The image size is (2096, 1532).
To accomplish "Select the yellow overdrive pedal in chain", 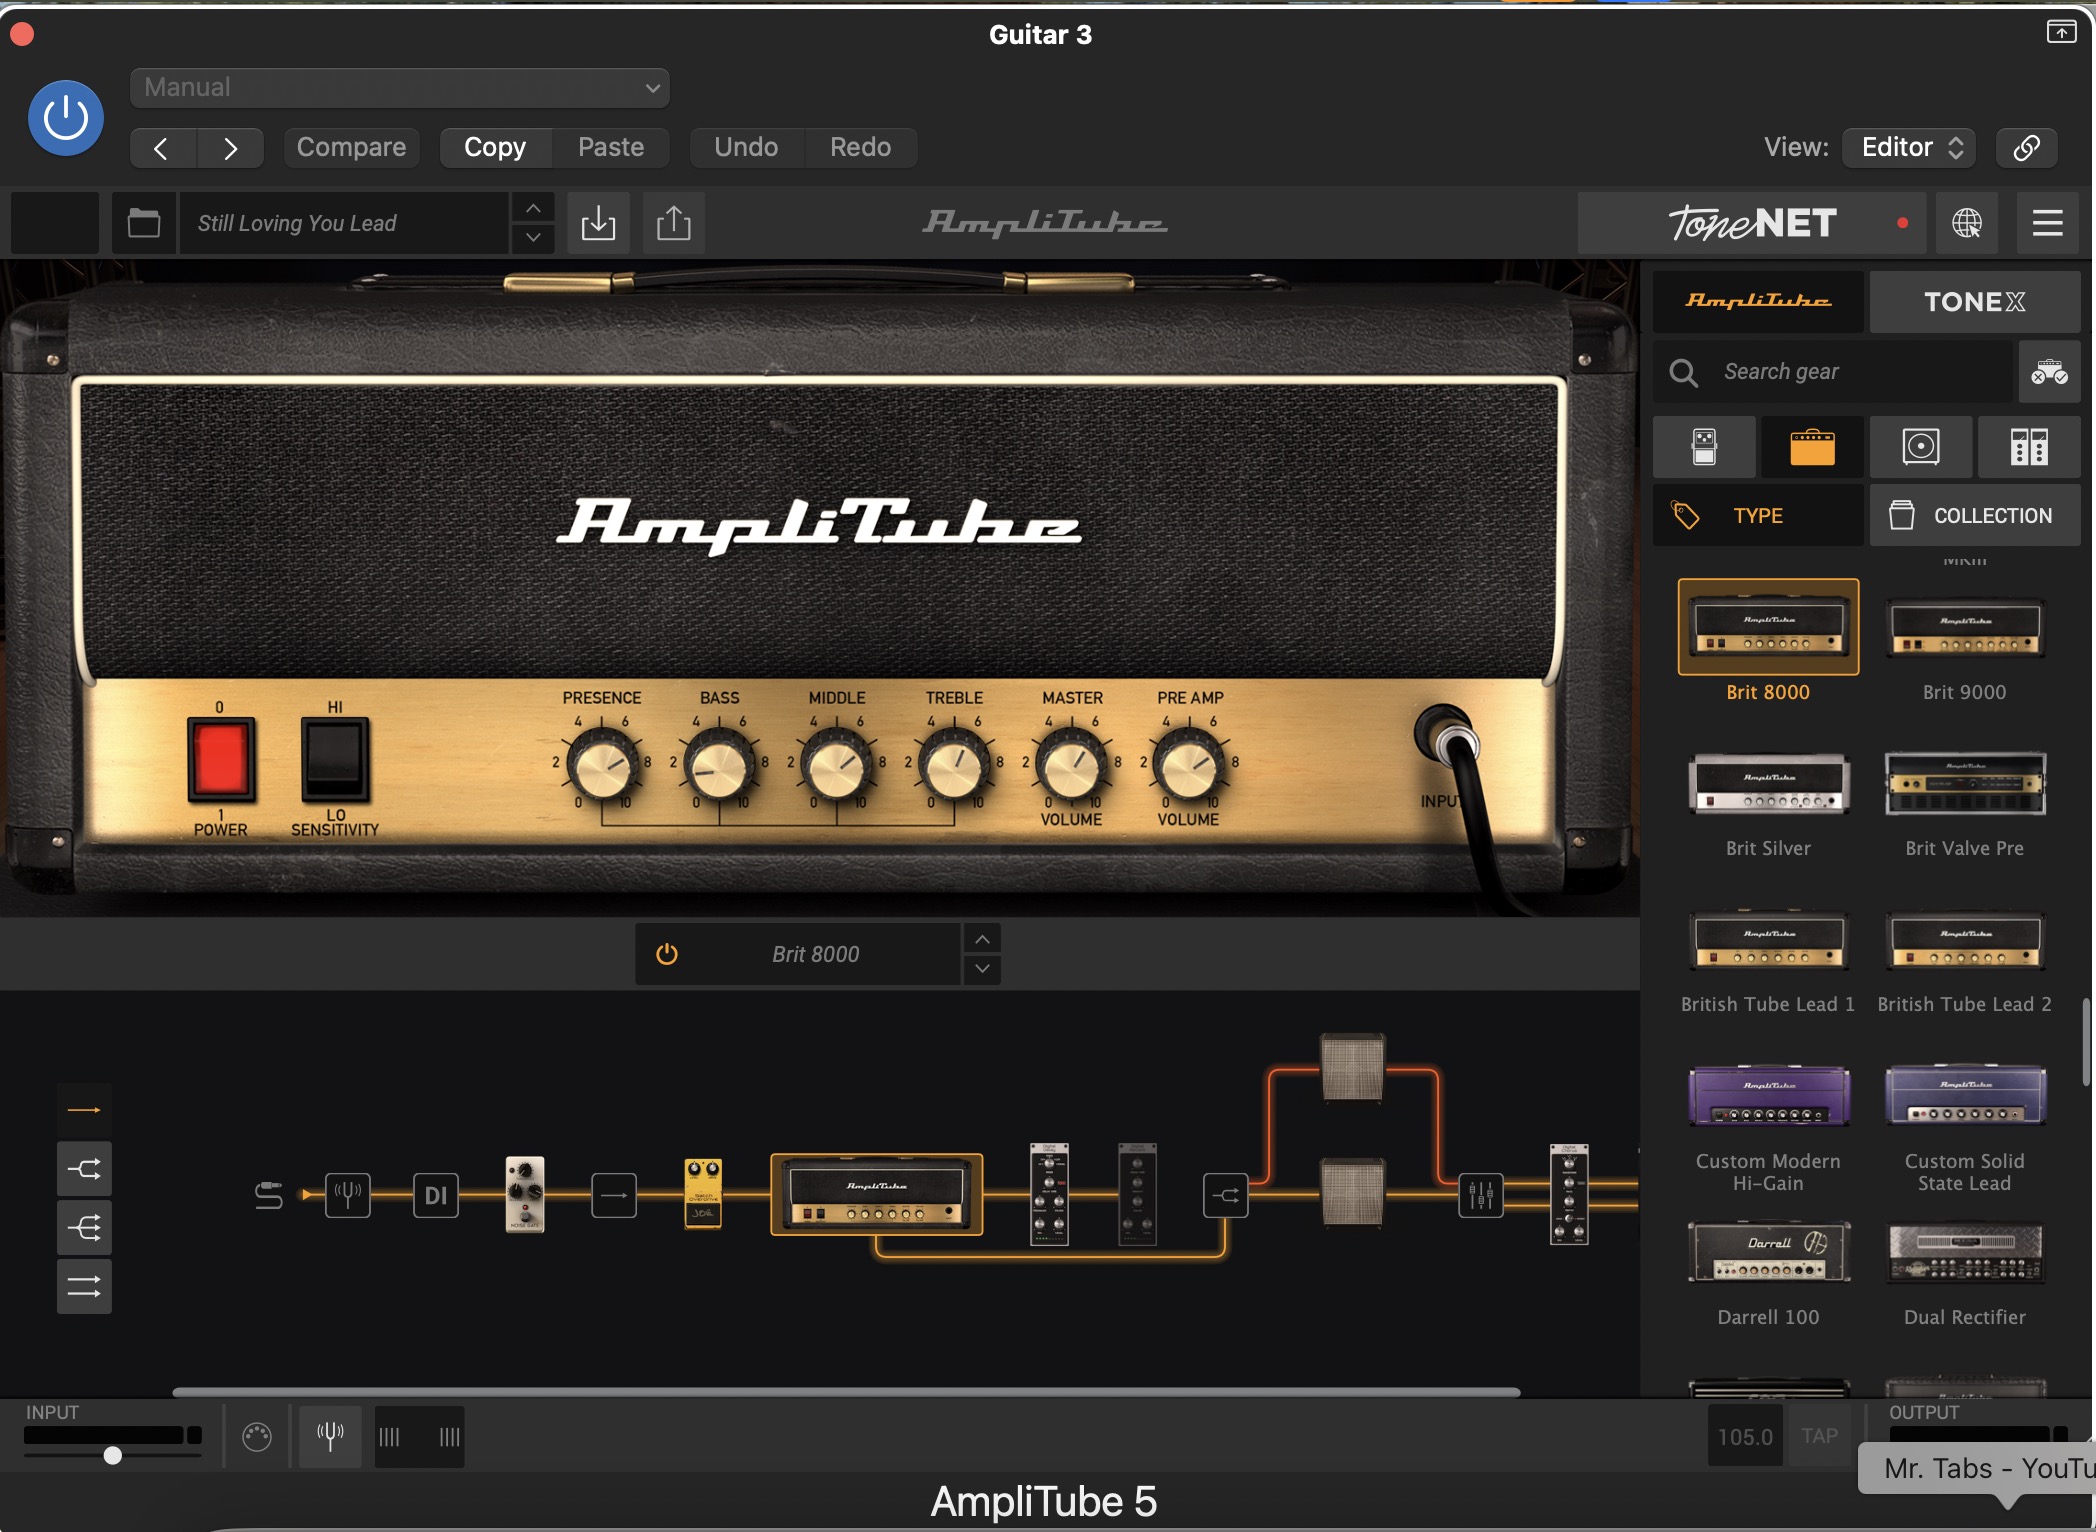I will pos(703,1193).
